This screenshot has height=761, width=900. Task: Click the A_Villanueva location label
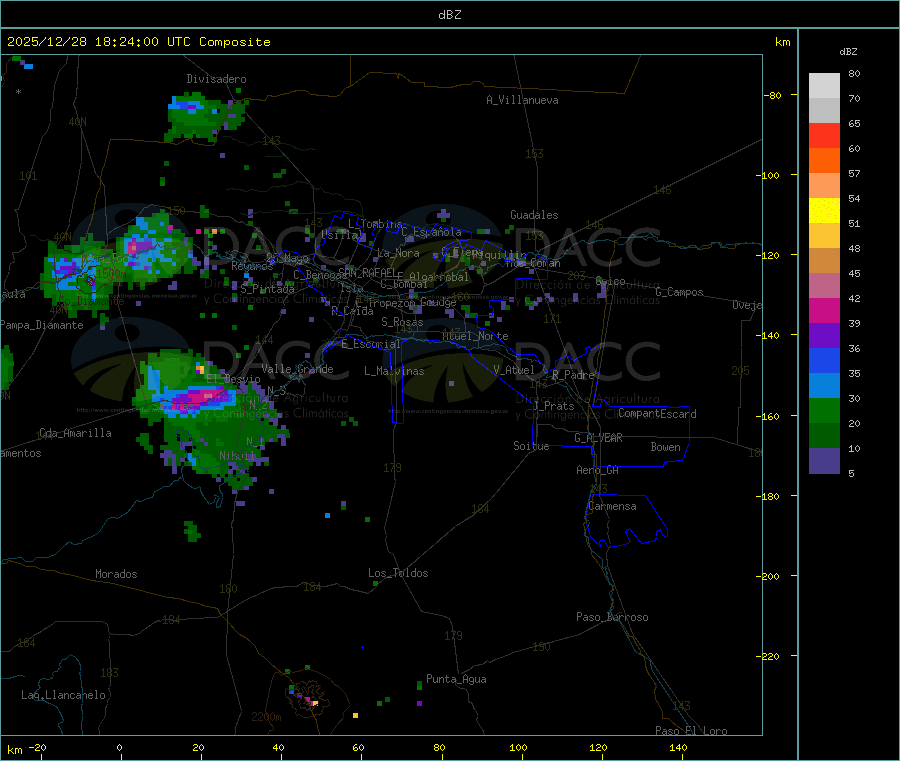click(x=522, y=100)
